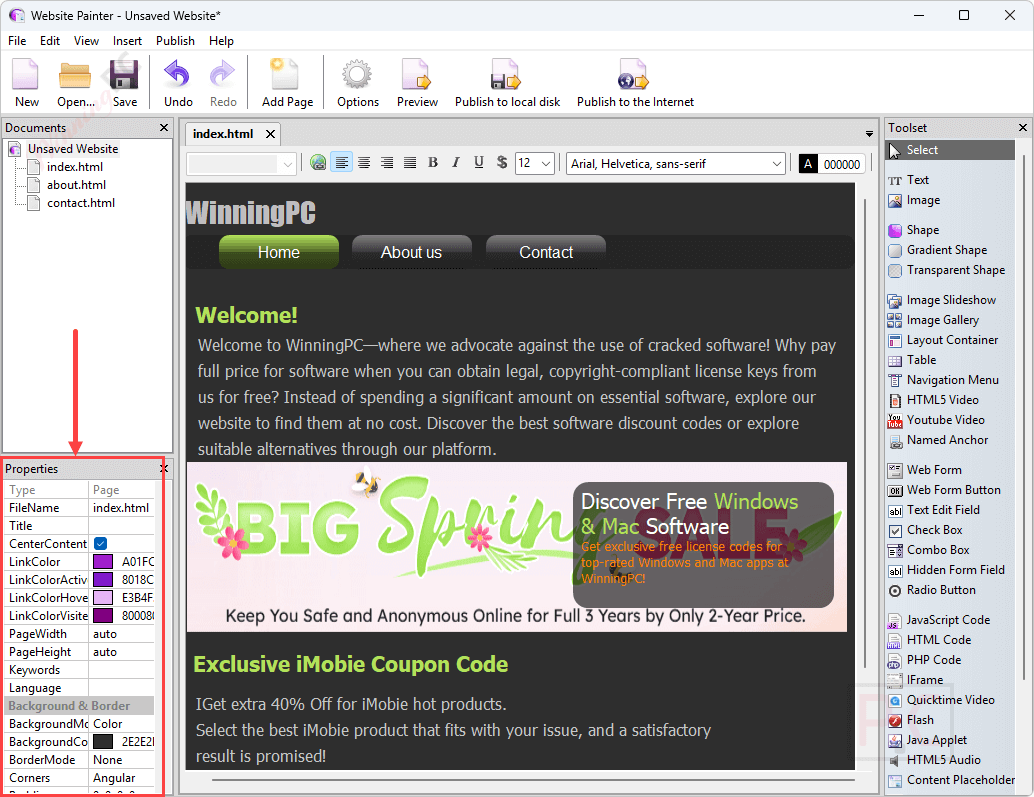
Task: Edit the PageWidth value
Action: 121,634
